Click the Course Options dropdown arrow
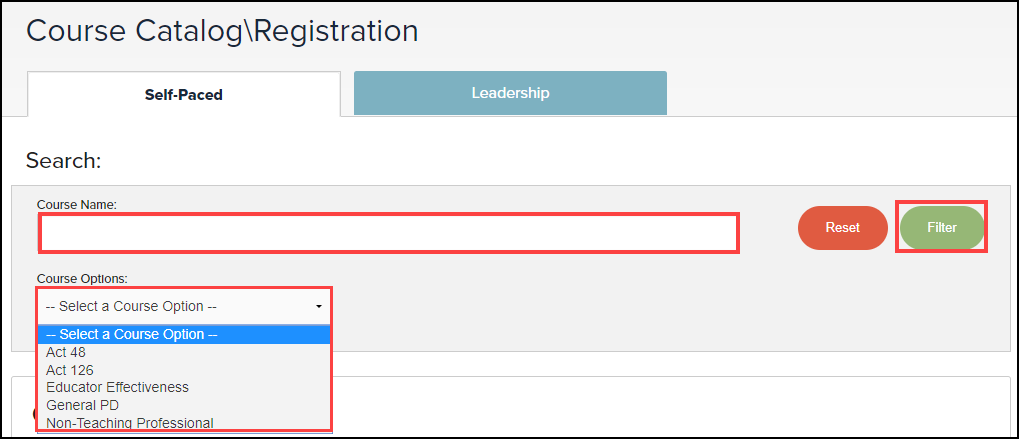The height and width of the screenshot is (439, 1019). click(319, 306)
